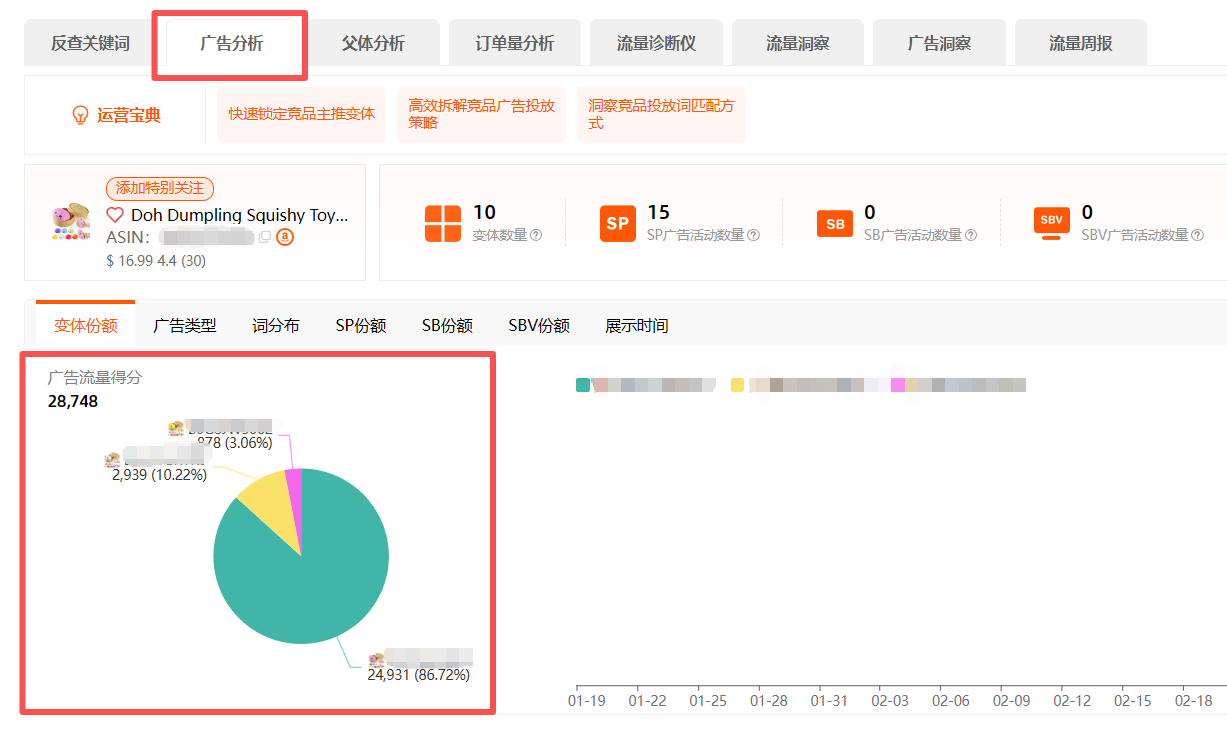Click the 添加特别关注 button
This screenshot has width=1227, height=732.
coord(160,188)
